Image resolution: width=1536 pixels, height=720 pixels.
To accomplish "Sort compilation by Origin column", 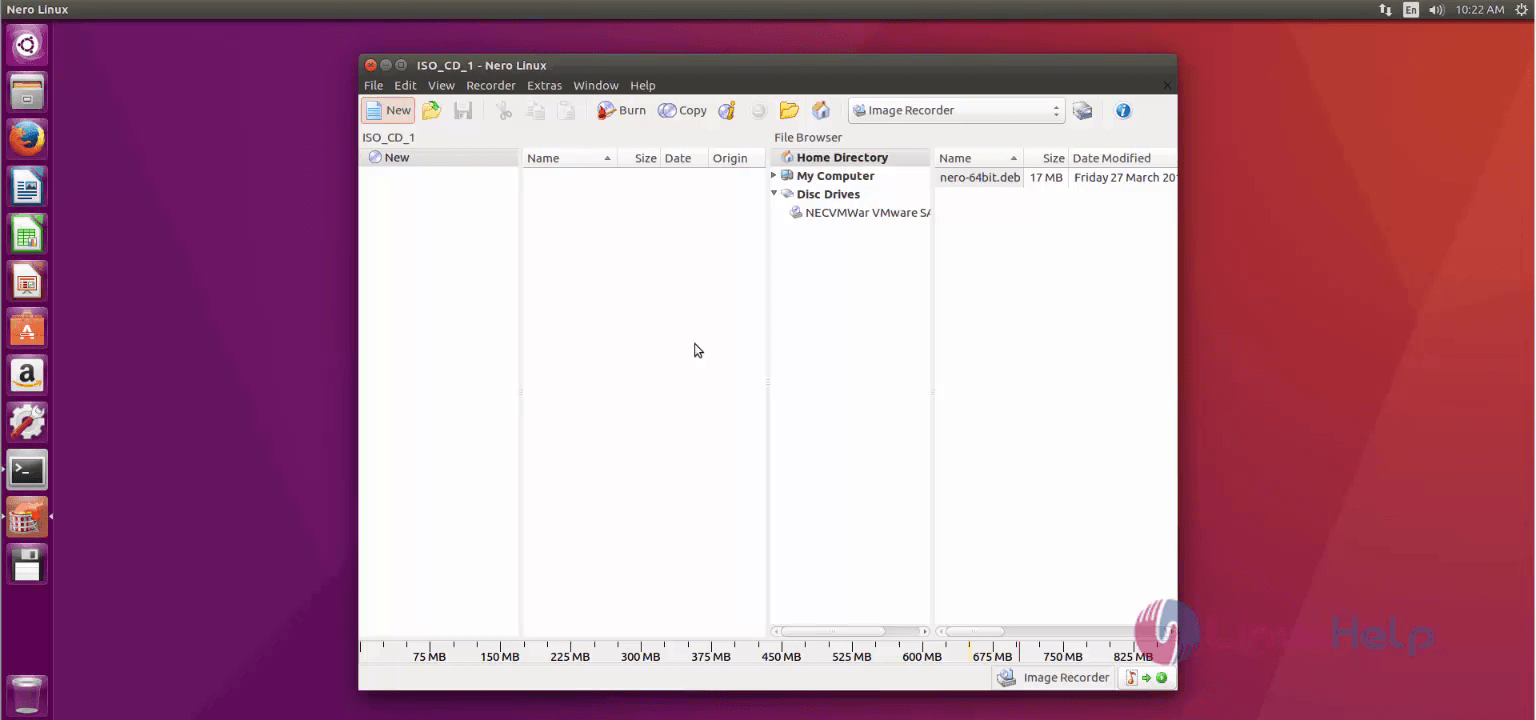I will (x=736, y=158).
